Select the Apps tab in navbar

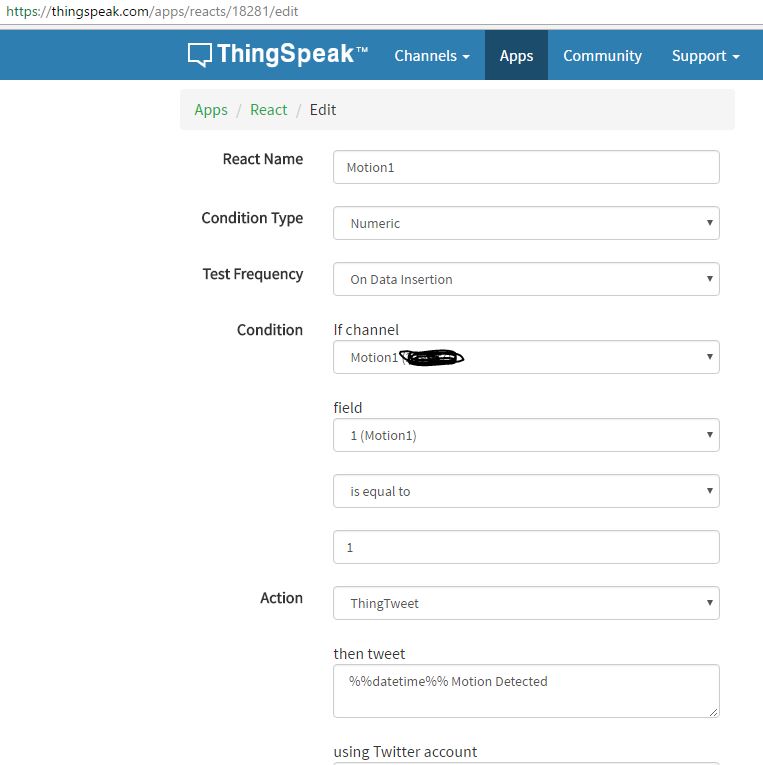point(516,56)
